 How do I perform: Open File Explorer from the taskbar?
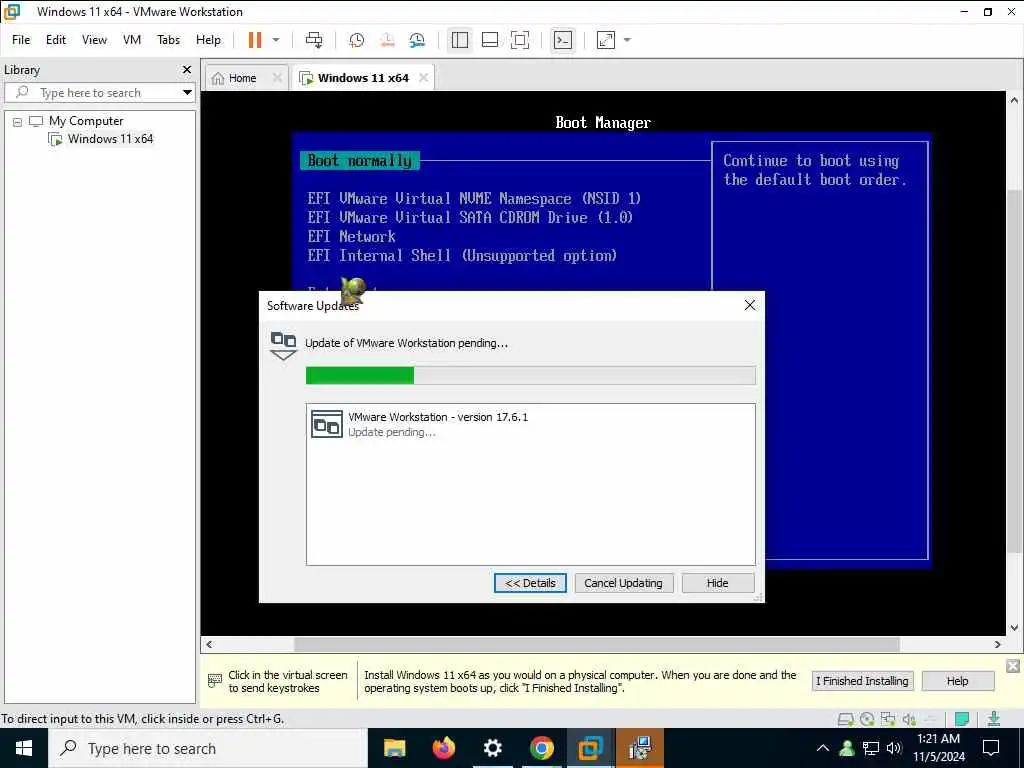(x=394, y=748)
